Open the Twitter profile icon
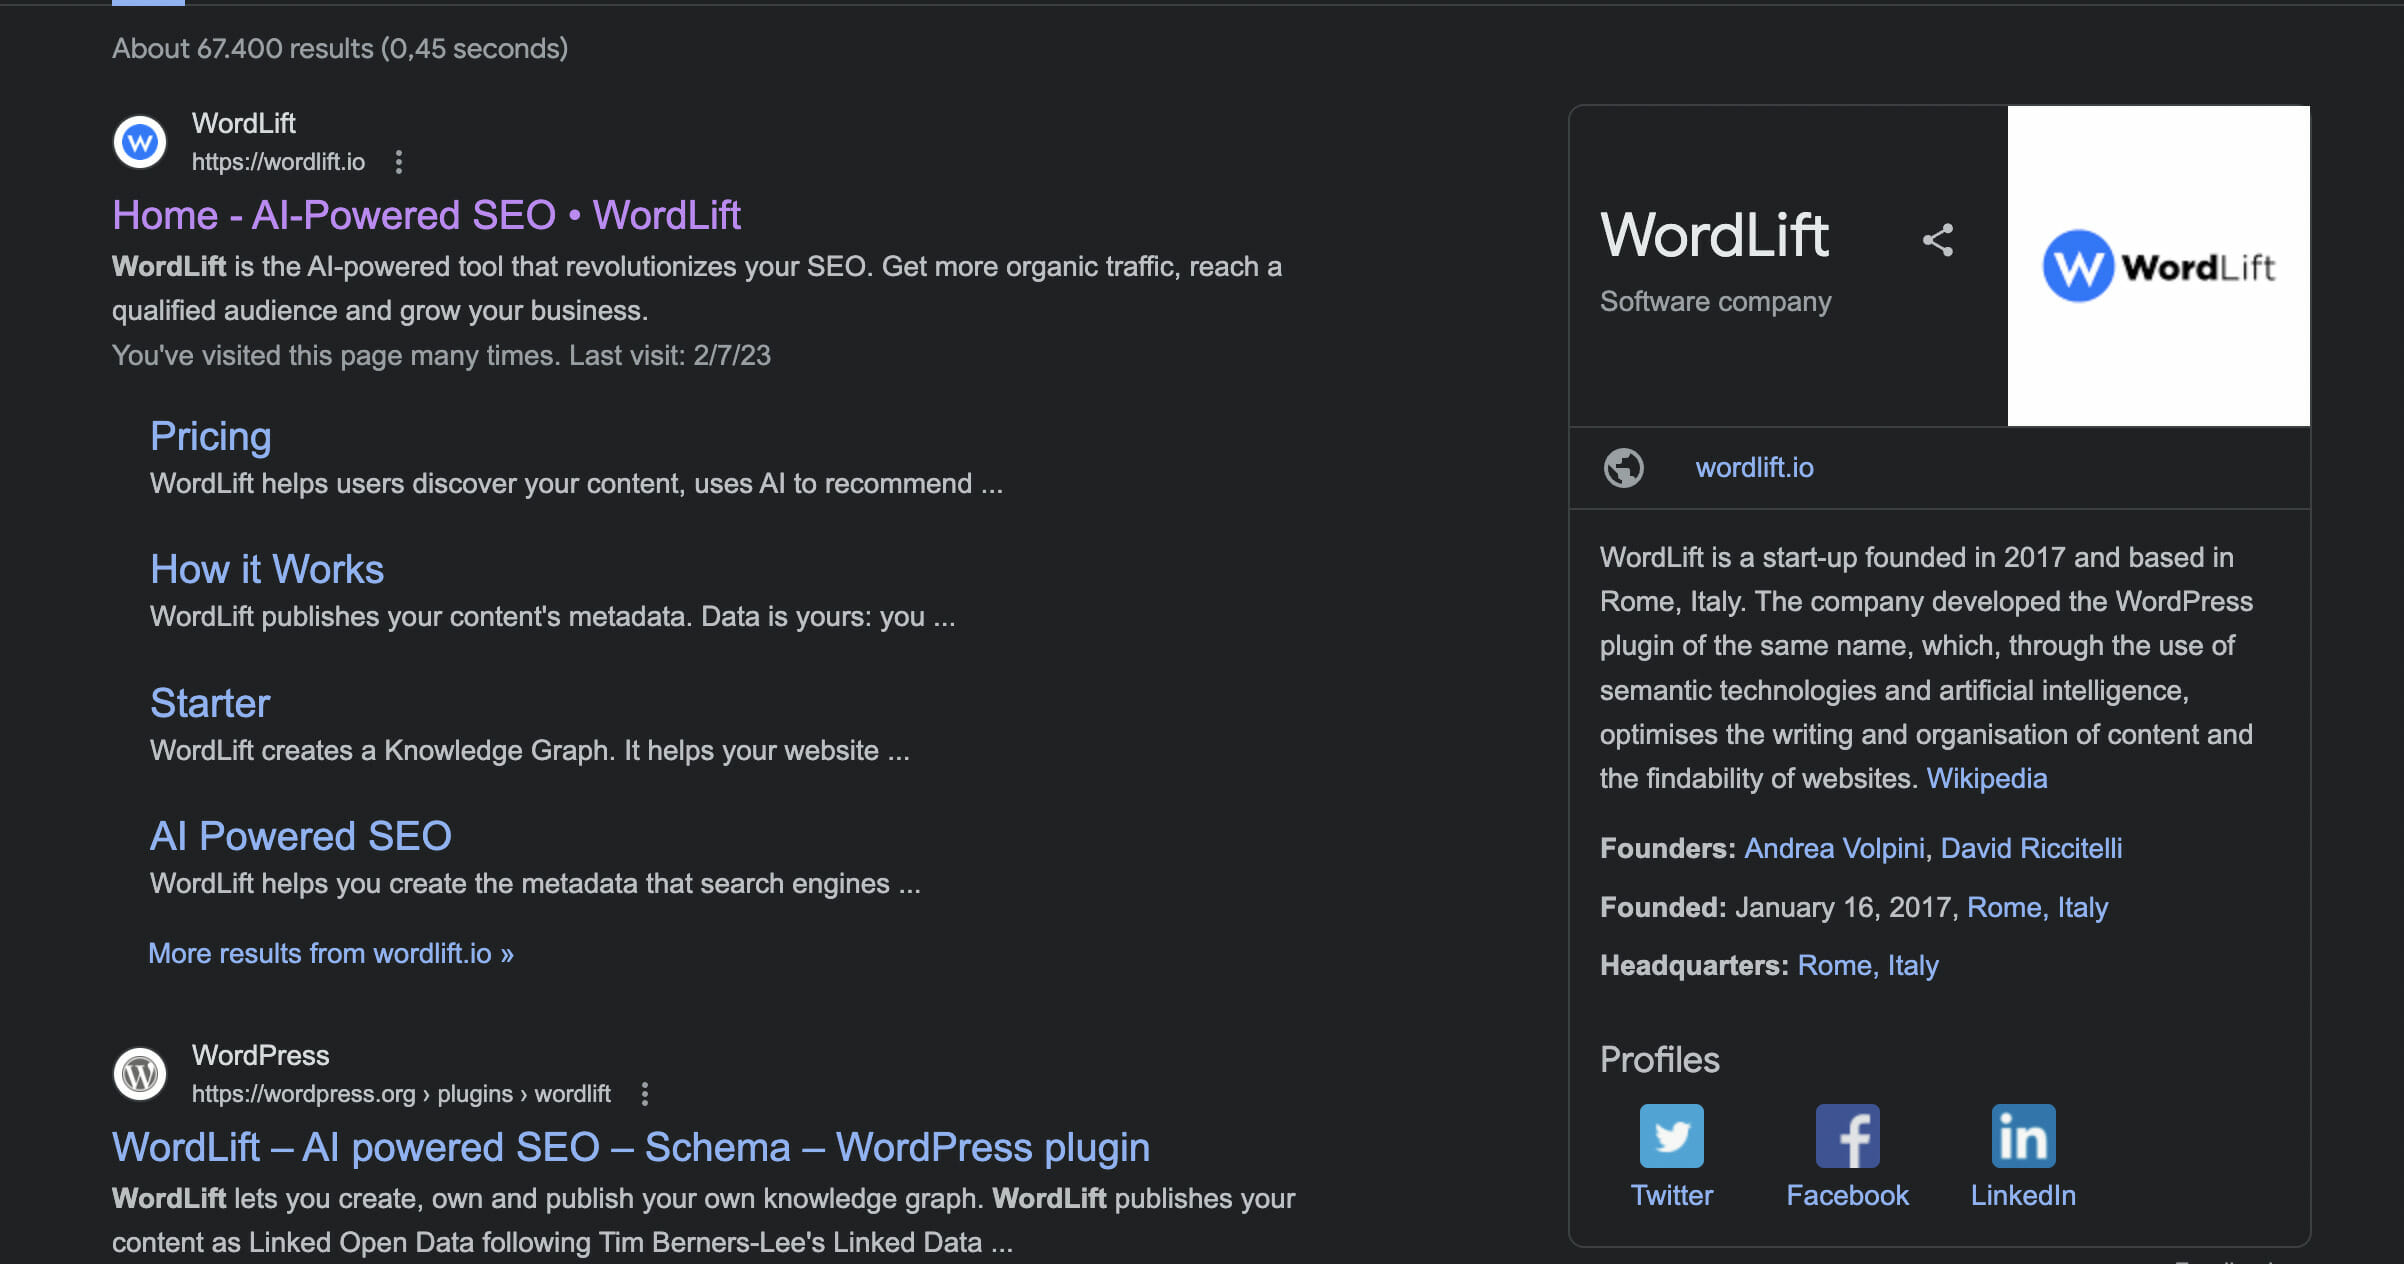Image resolution: width=2404 pixels, height=1264 pixels. click(x=1672, y=1136)
